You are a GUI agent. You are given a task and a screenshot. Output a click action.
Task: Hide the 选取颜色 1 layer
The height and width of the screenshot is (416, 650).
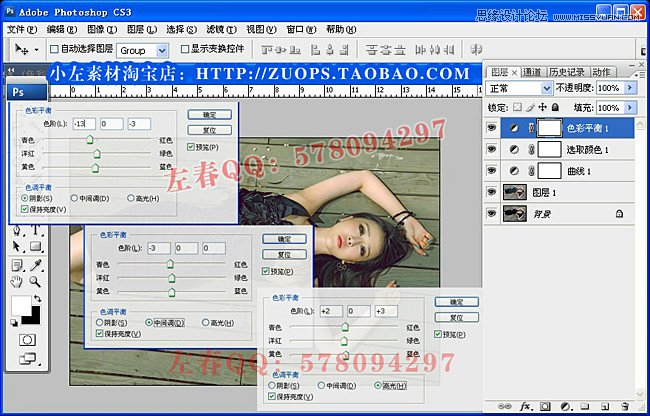click(x=492, y=150)
